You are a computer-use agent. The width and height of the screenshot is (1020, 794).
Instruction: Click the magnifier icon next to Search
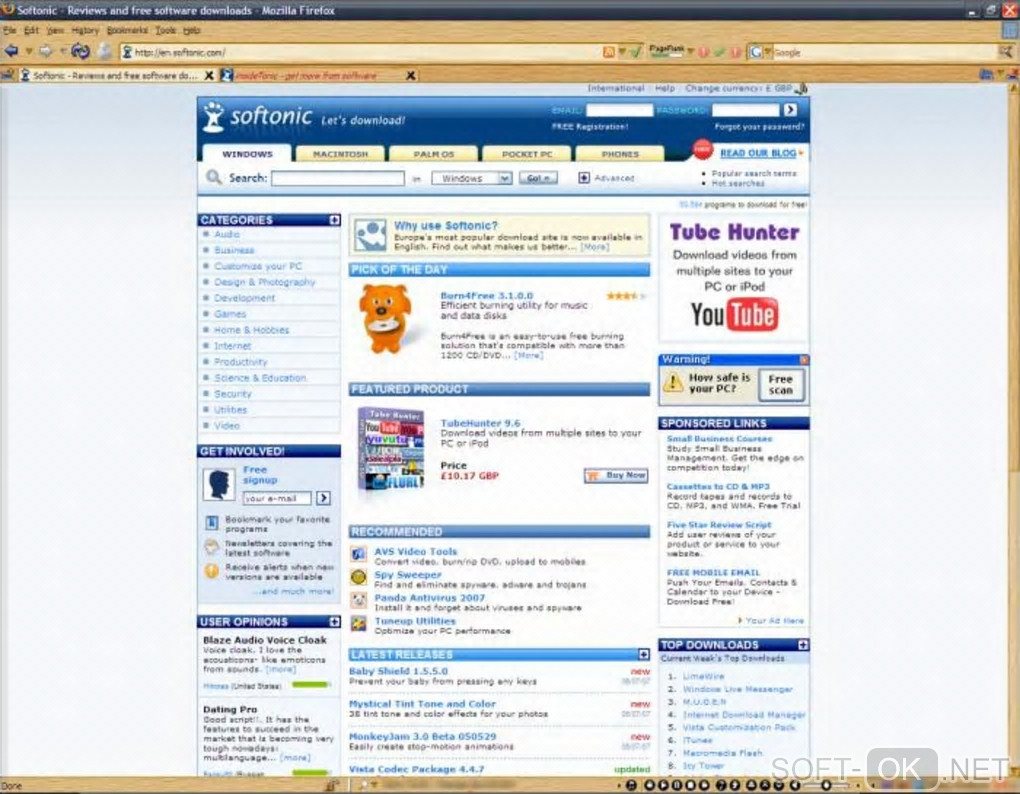pos(213,177)
